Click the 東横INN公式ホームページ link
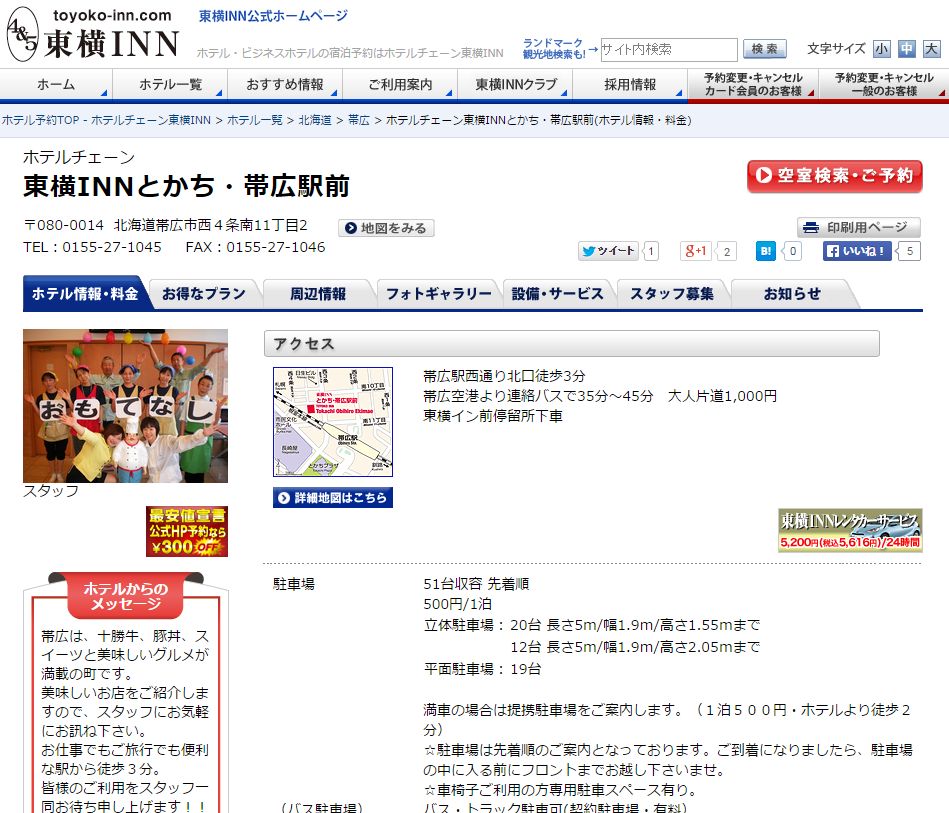949x813 pixels. 274,16
